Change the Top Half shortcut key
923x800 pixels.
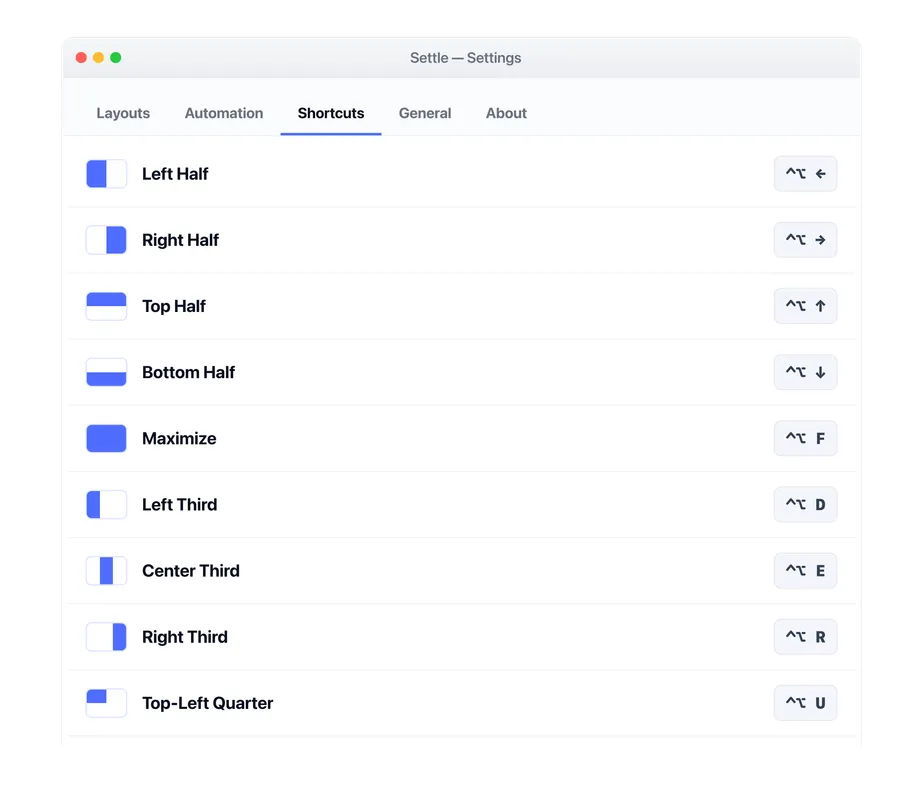(x=805, y=306)
